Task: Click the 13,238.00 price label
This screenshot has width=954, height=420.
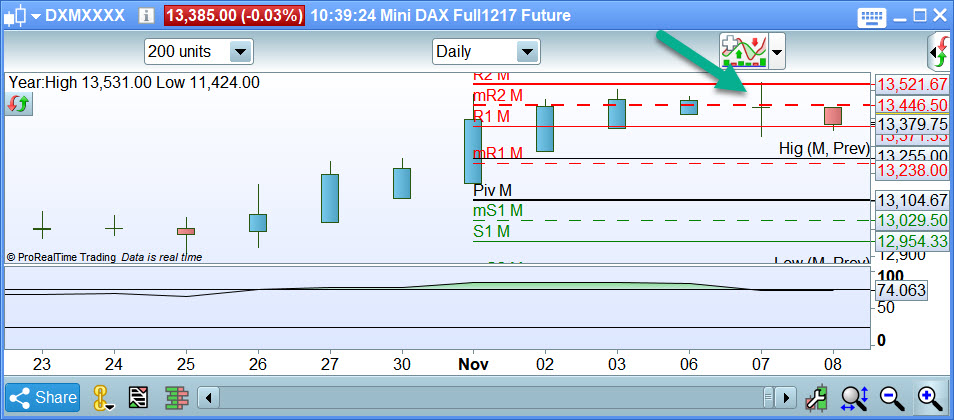Action: point(912,171)
